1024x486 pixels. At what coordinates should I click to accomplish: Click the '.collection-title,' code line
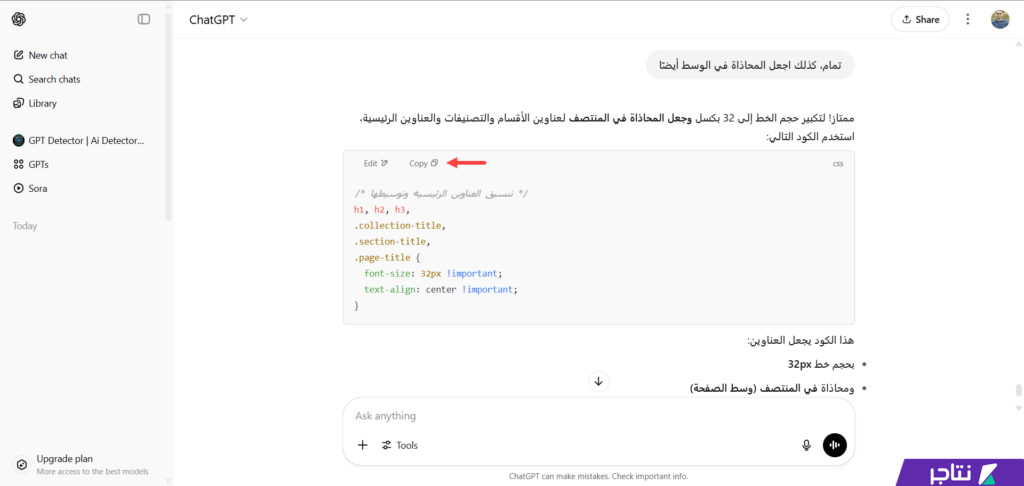pos(399,226)
